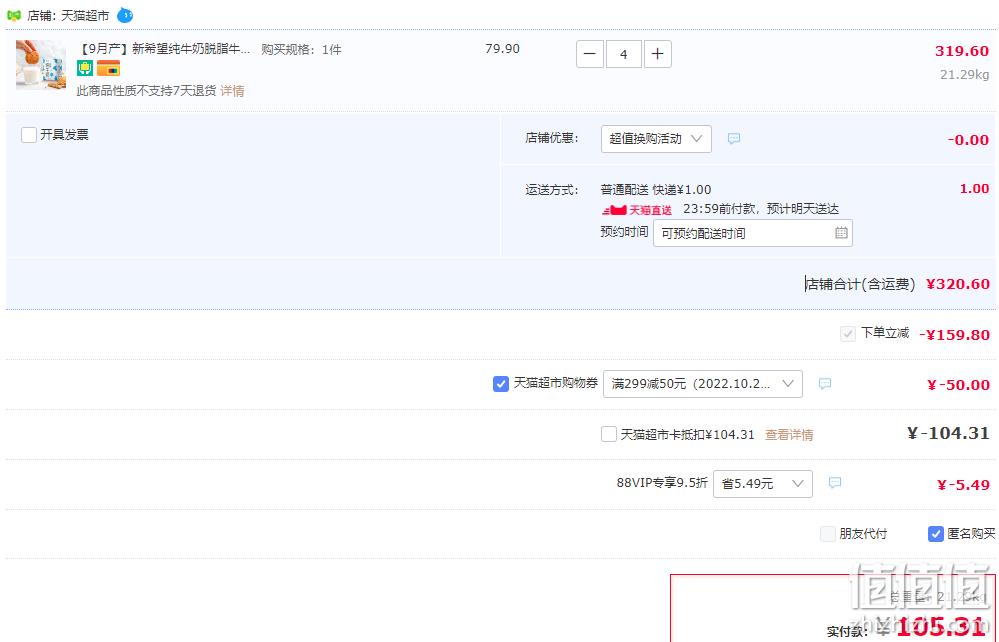Open the 查看详情 link for supermarket card
This screenshot has height=642, width=999.
pos(789,435)
